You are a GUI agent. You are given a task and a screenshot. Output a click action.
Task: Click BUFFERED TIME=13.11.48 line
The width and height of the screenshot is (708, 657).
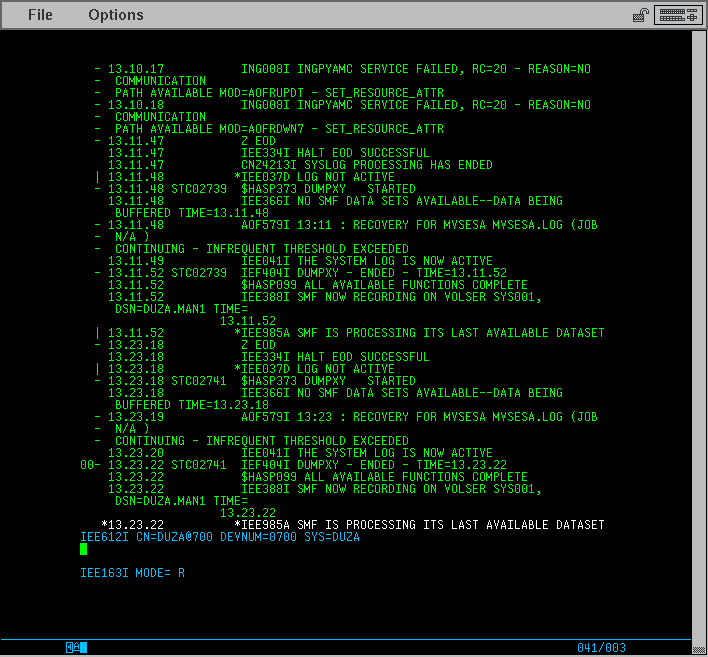pos(192,213)
